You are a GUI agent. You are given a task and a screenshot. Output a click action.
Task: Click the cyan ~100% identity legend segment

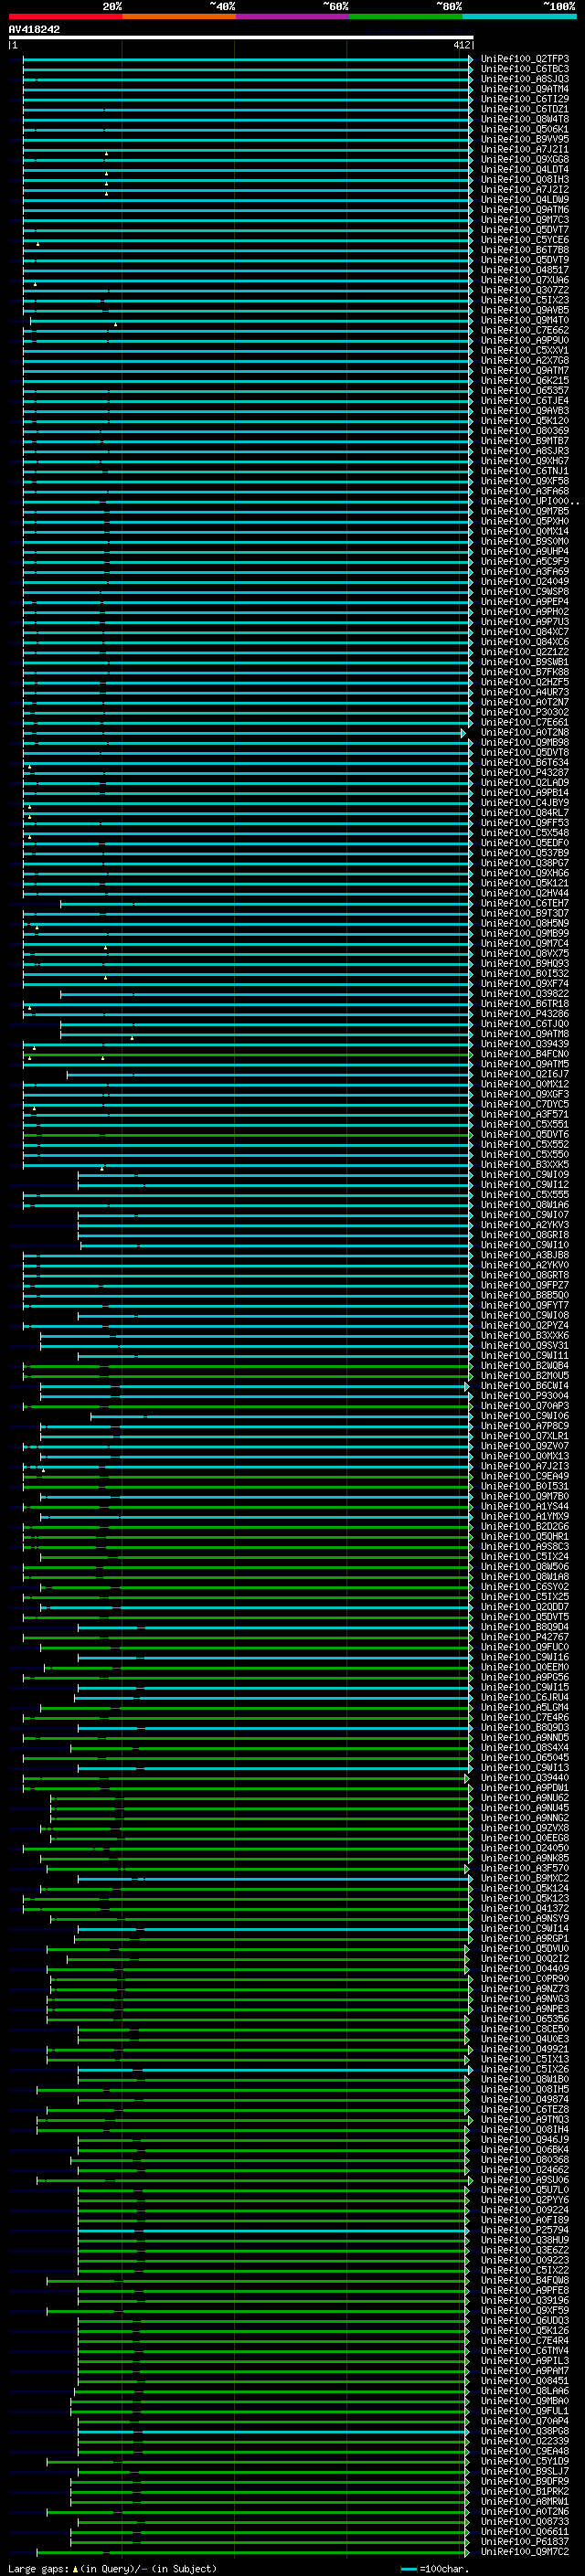[519, 16]
